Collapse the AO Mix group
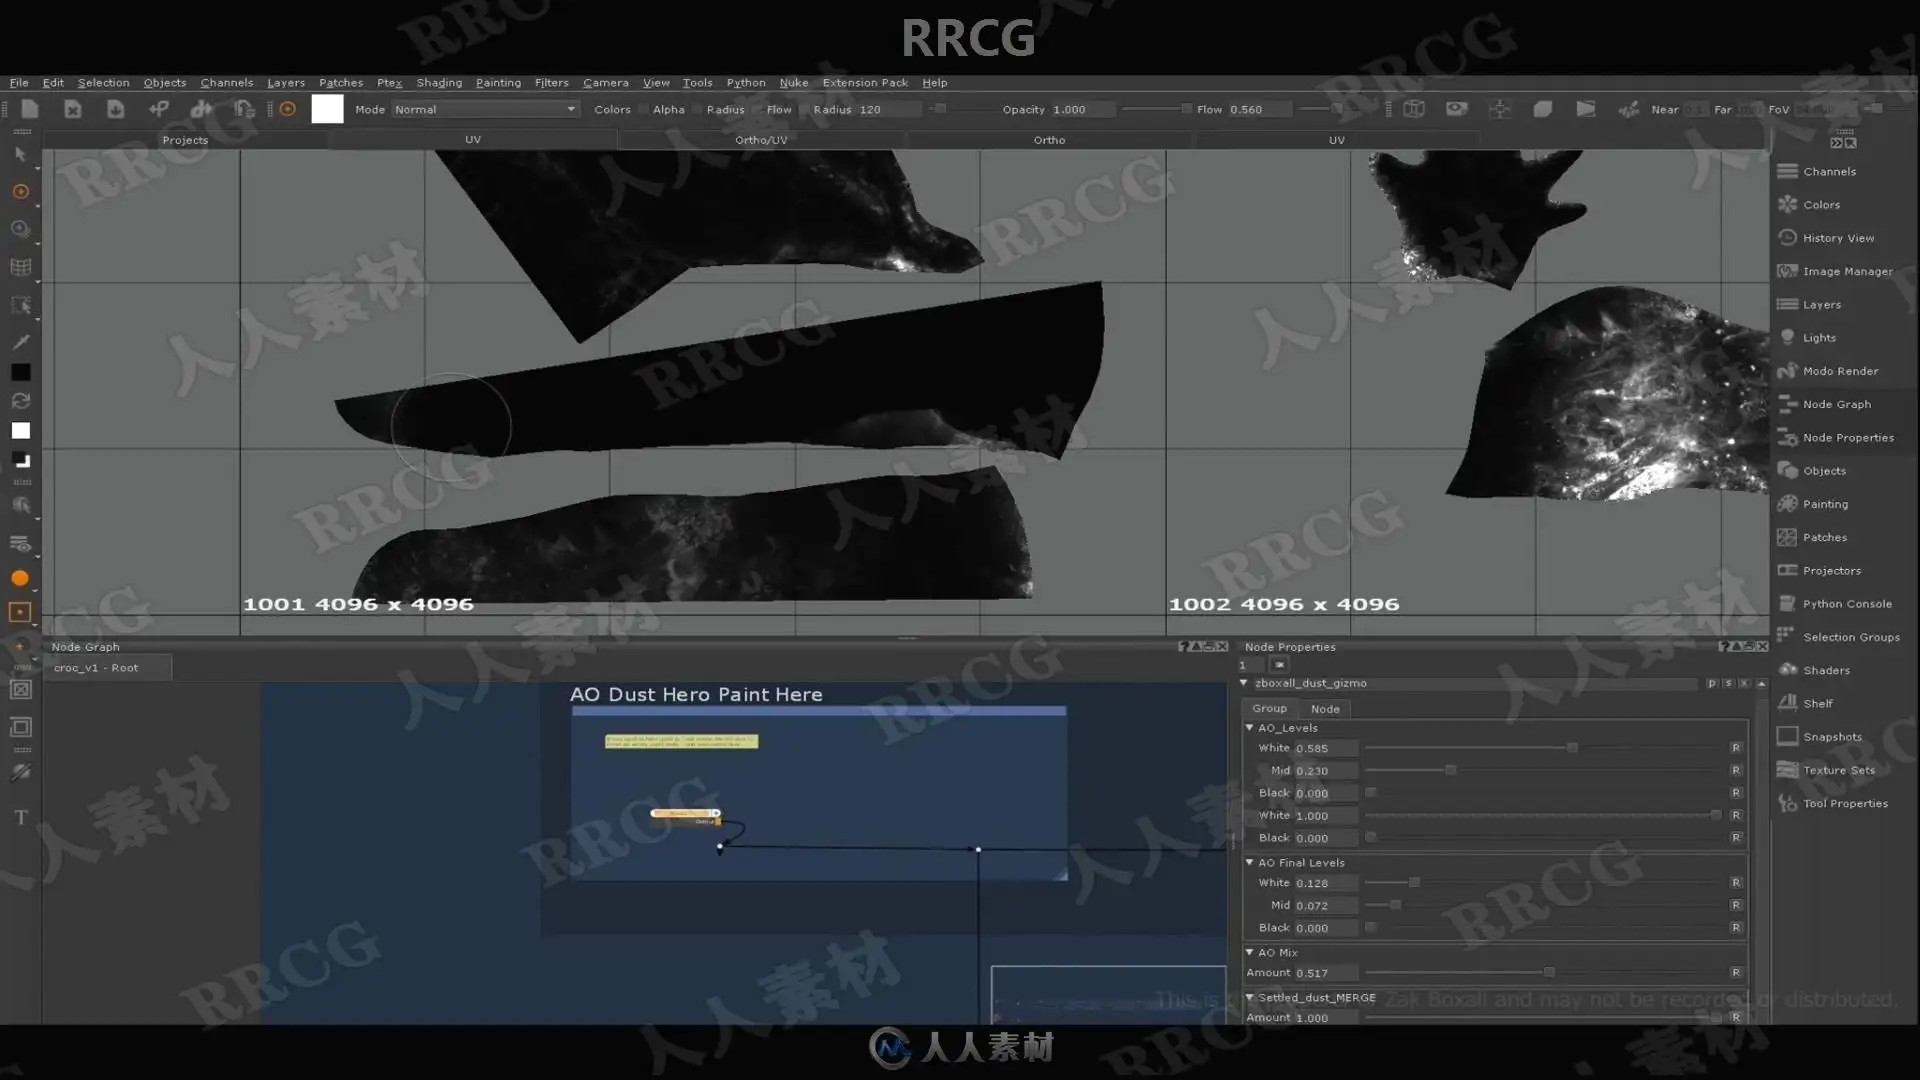 pyautogui.click(x=1249, y=952)
